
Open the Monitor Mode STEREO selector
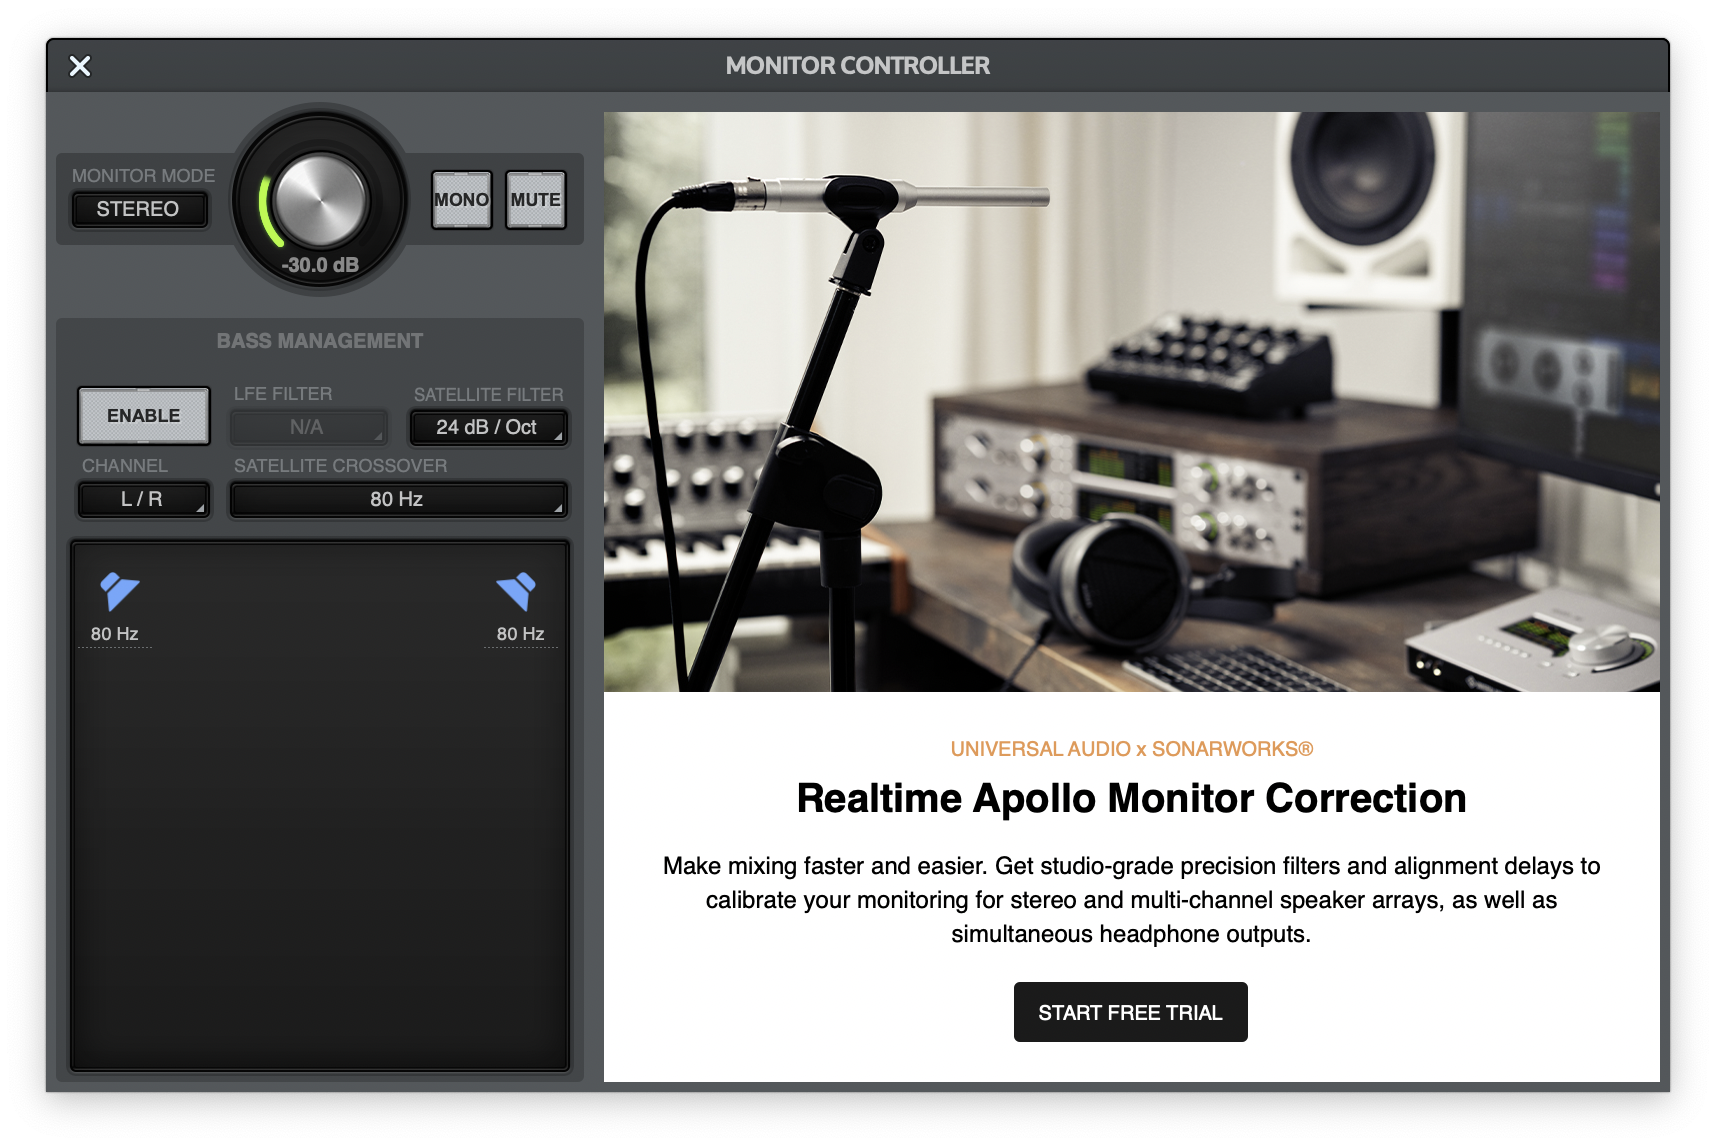click(139, 209)
